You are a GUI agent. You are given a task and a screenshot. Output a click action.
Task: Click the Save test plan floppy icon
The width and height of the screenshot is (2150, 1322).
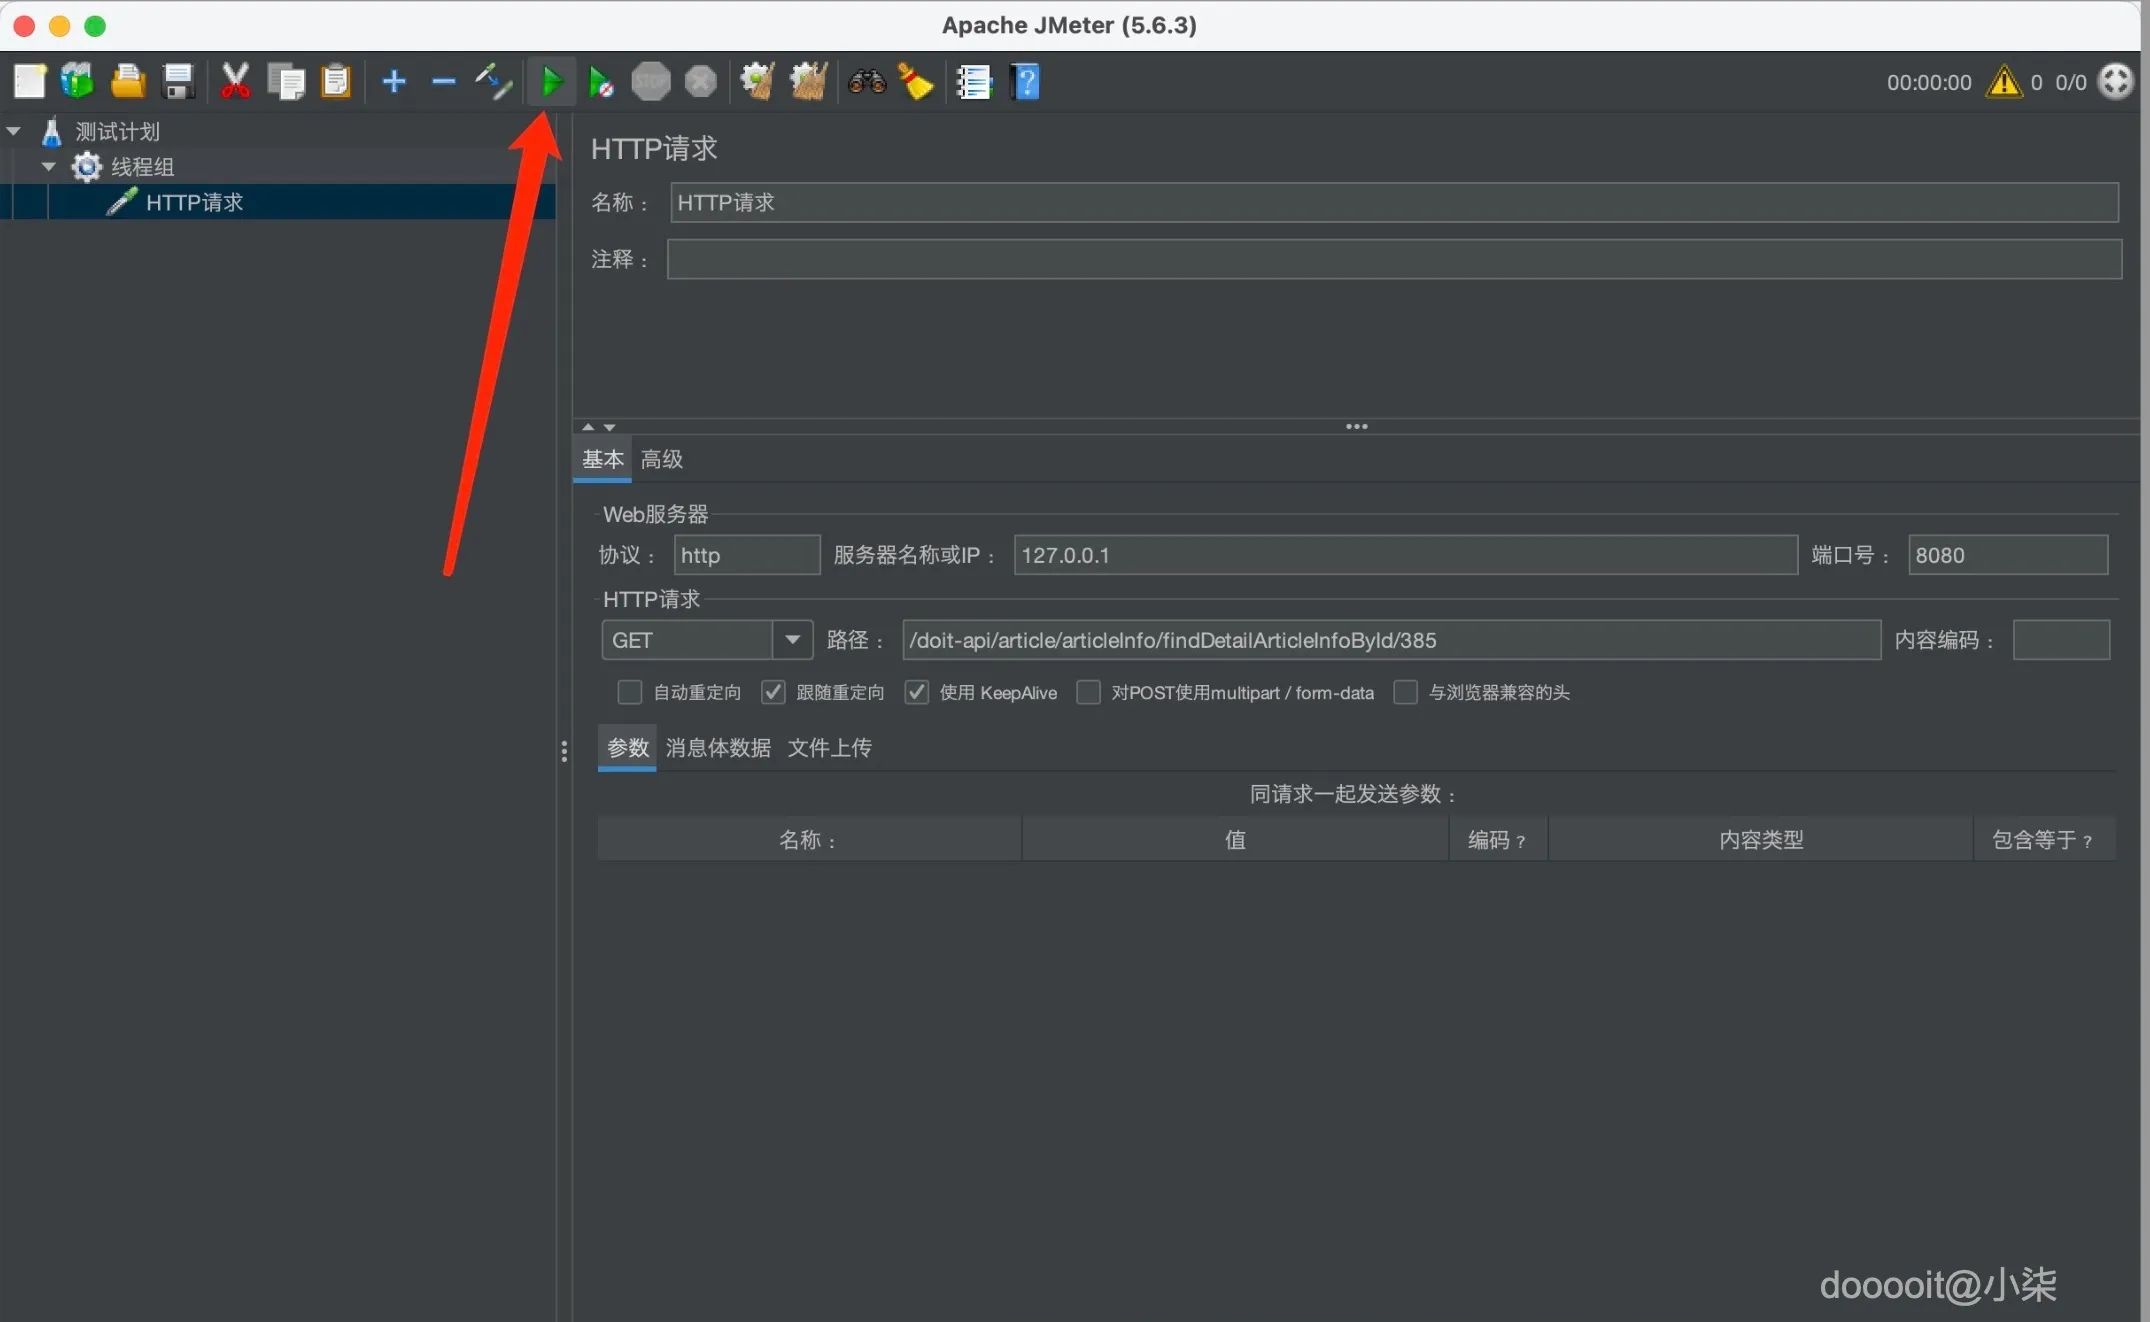(x=178, y=82)
